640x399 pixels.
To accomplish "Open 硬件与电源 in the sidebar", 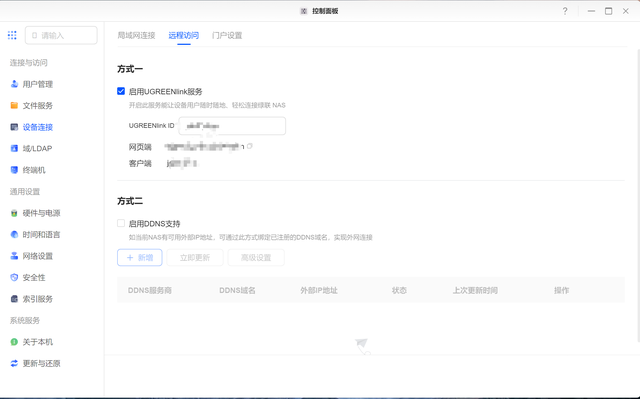I will pos(41,213).
